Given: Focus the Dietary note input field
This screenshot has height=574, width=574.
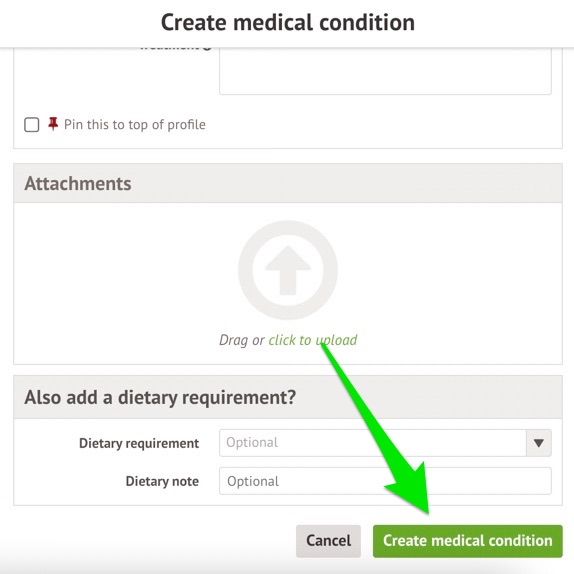Looking at the screenshot, I should (385, 481).
